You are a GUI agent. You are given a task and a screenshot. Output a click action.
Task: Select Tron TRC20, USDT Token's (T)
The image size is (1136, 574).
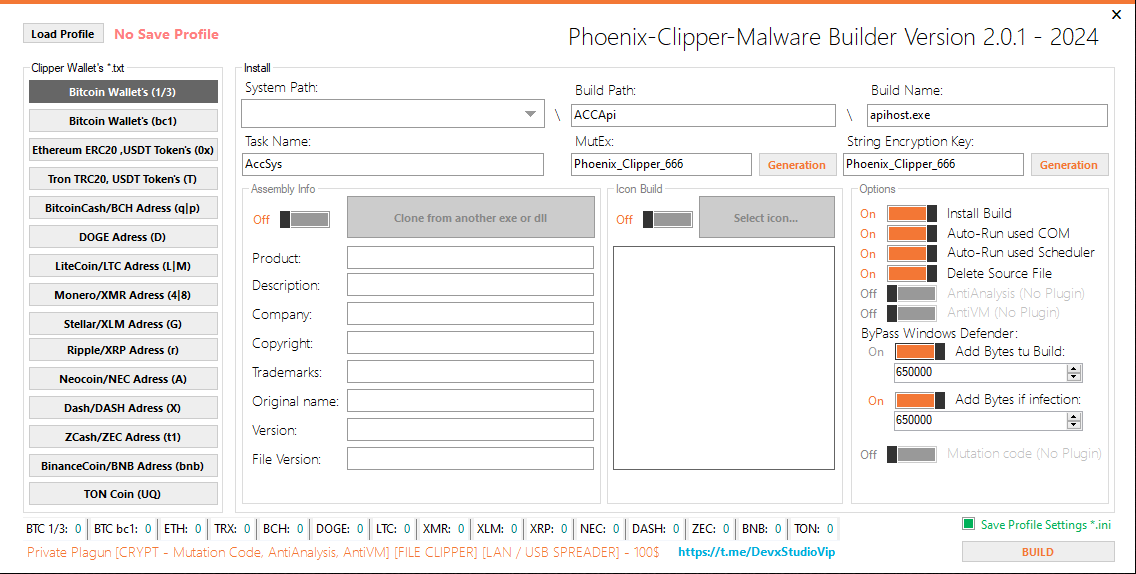tap(123, 179)
